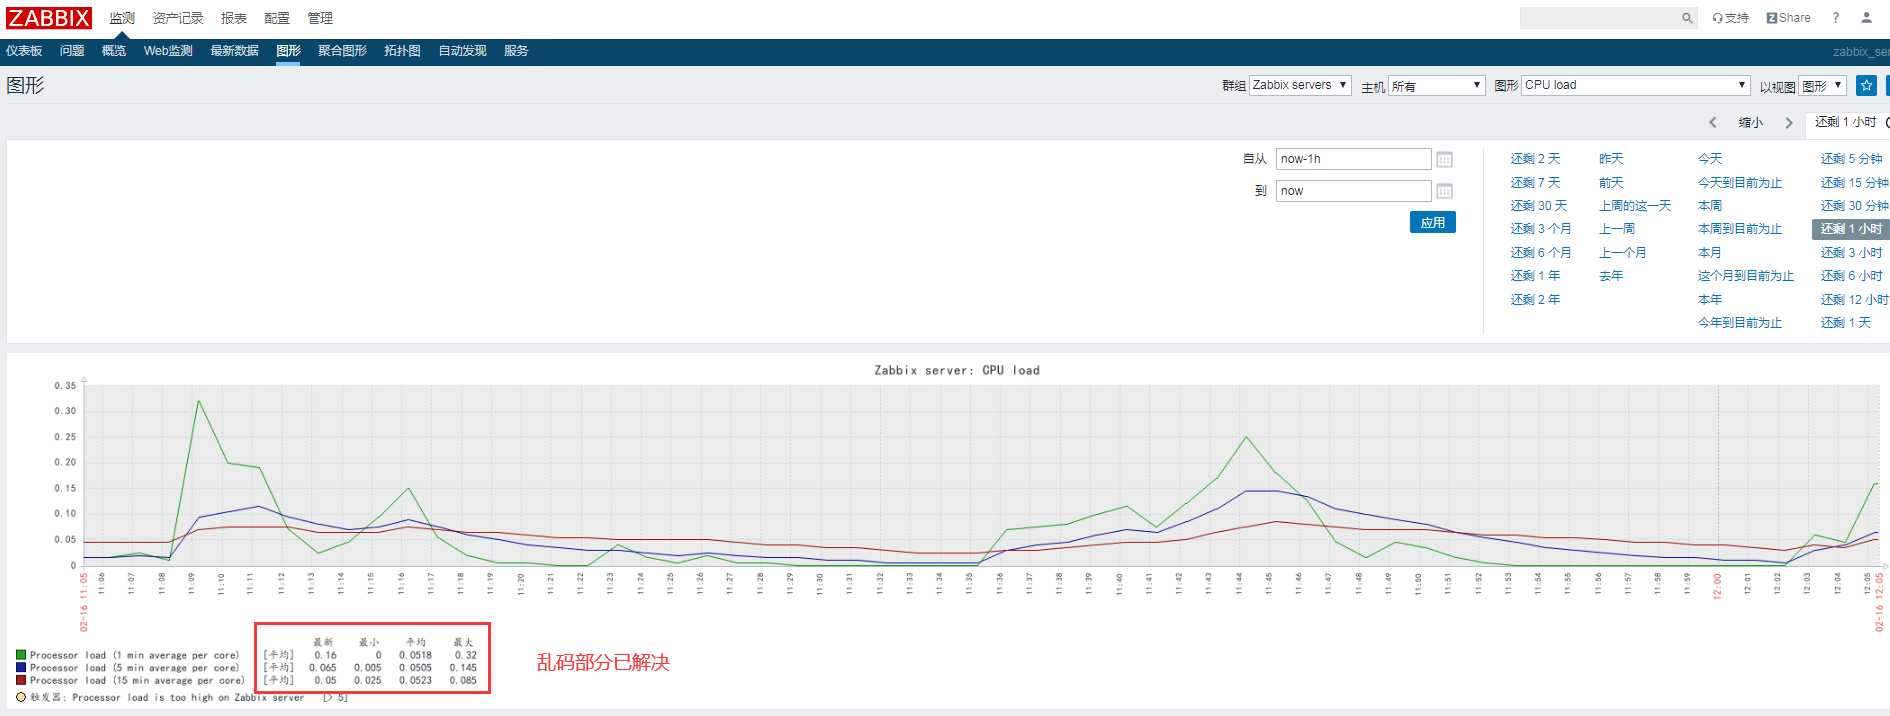The height and width of the screenshot is (716, 1890).
Task: Open the user profile icon
Action: point(1866,18)
